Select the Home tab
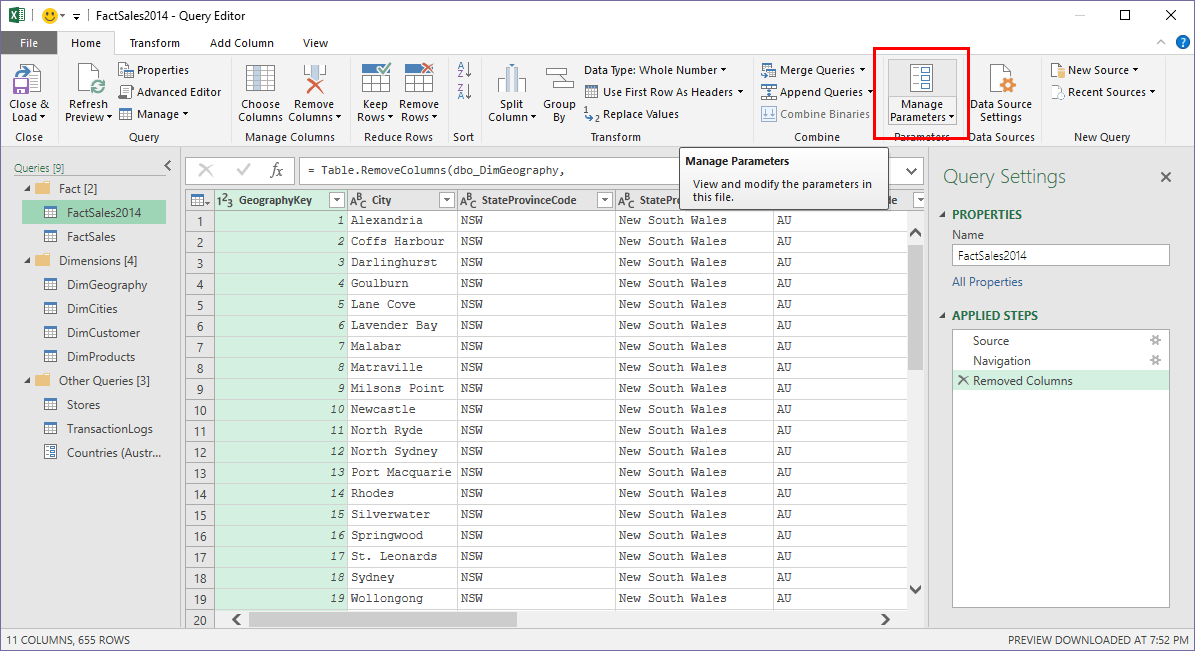 (86, 43)
